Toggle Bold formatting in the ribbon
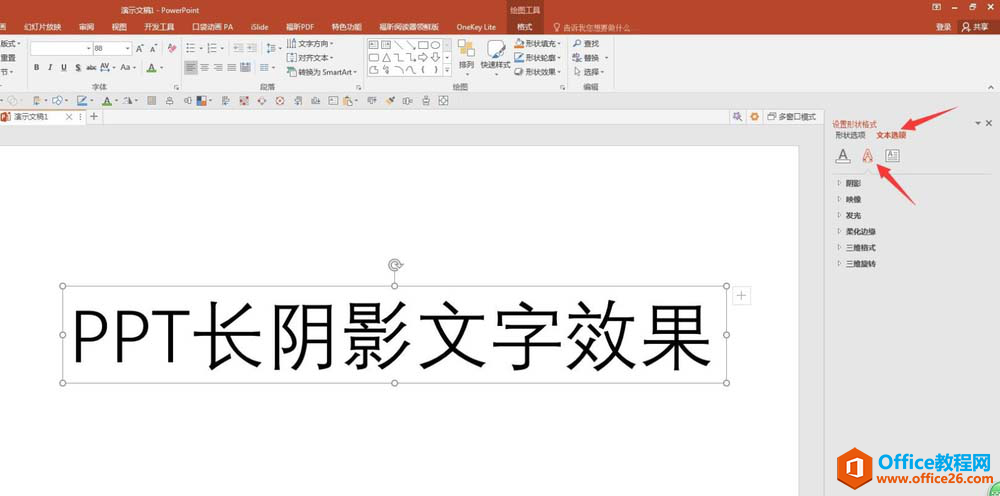1000x496 pixels. (x=36, y=68)
